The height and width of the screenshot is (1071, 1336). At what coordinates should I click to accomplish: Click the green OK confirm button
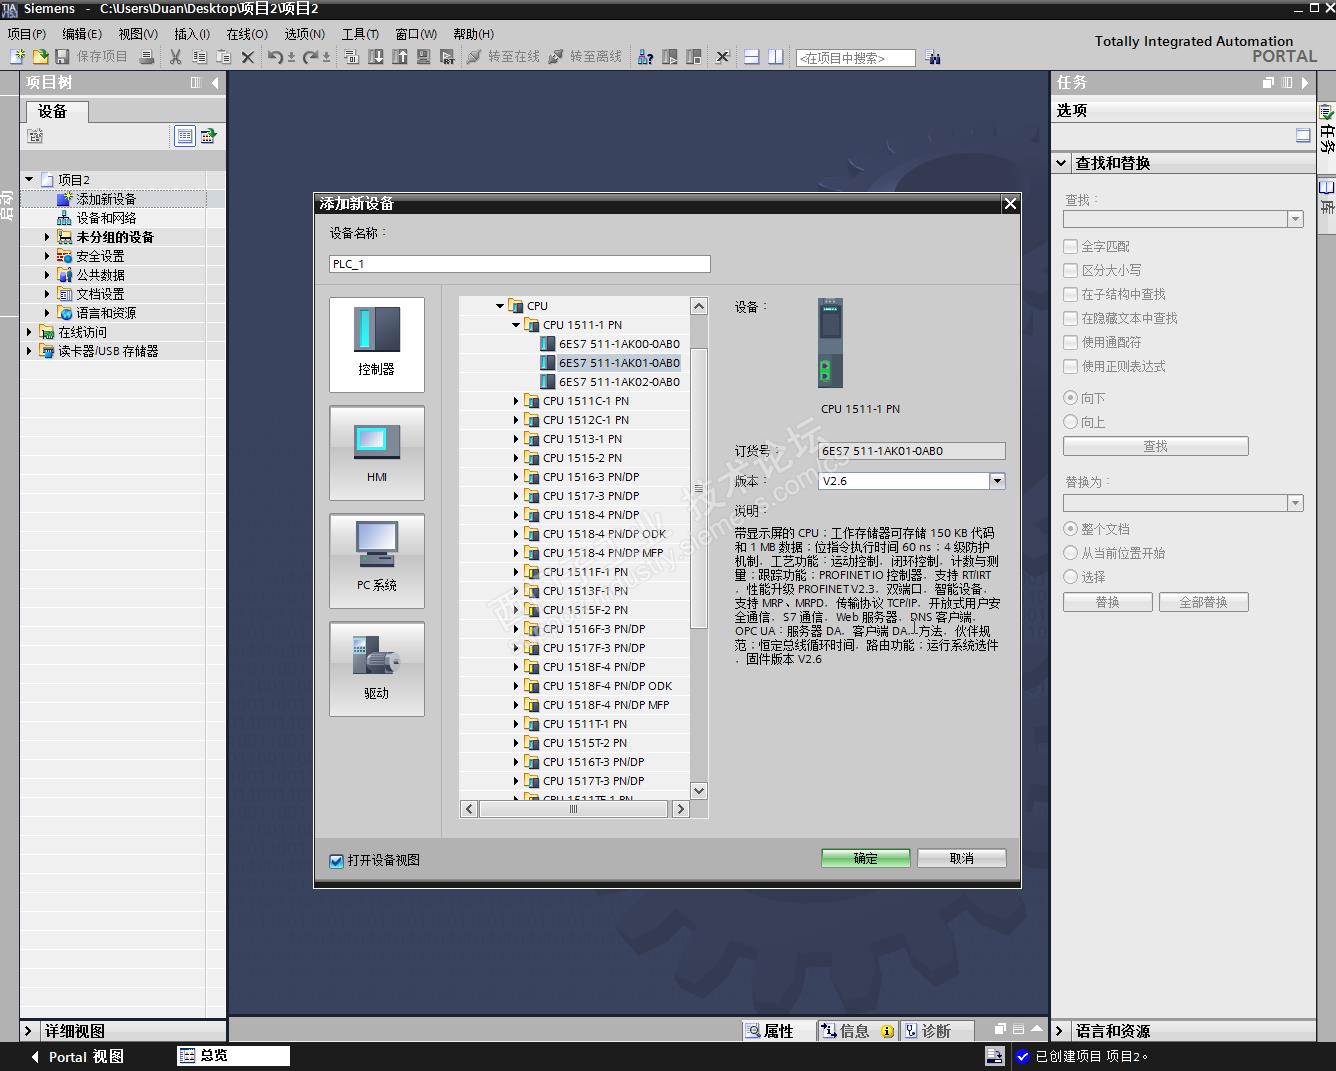[866, 858]
